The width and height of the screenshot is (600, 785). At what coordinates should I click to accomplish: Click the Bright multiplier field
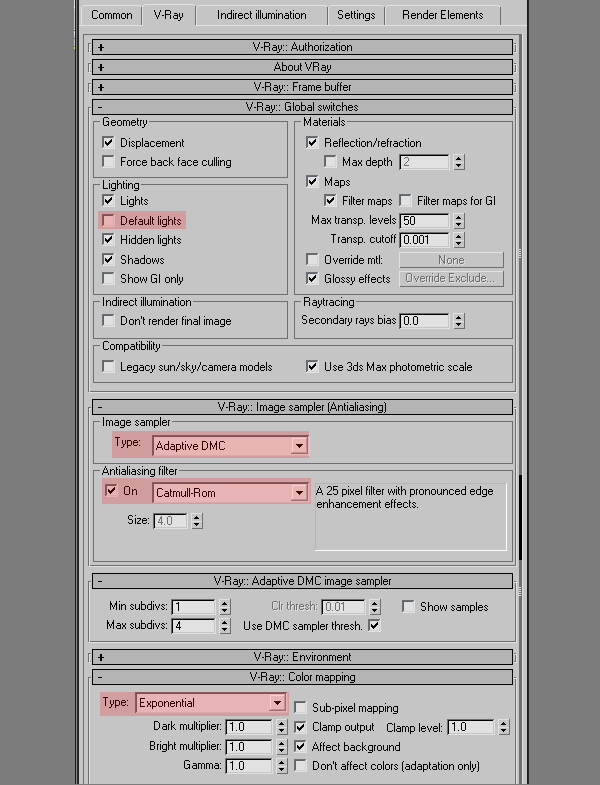pyautogui.click(x=249, y=747)
